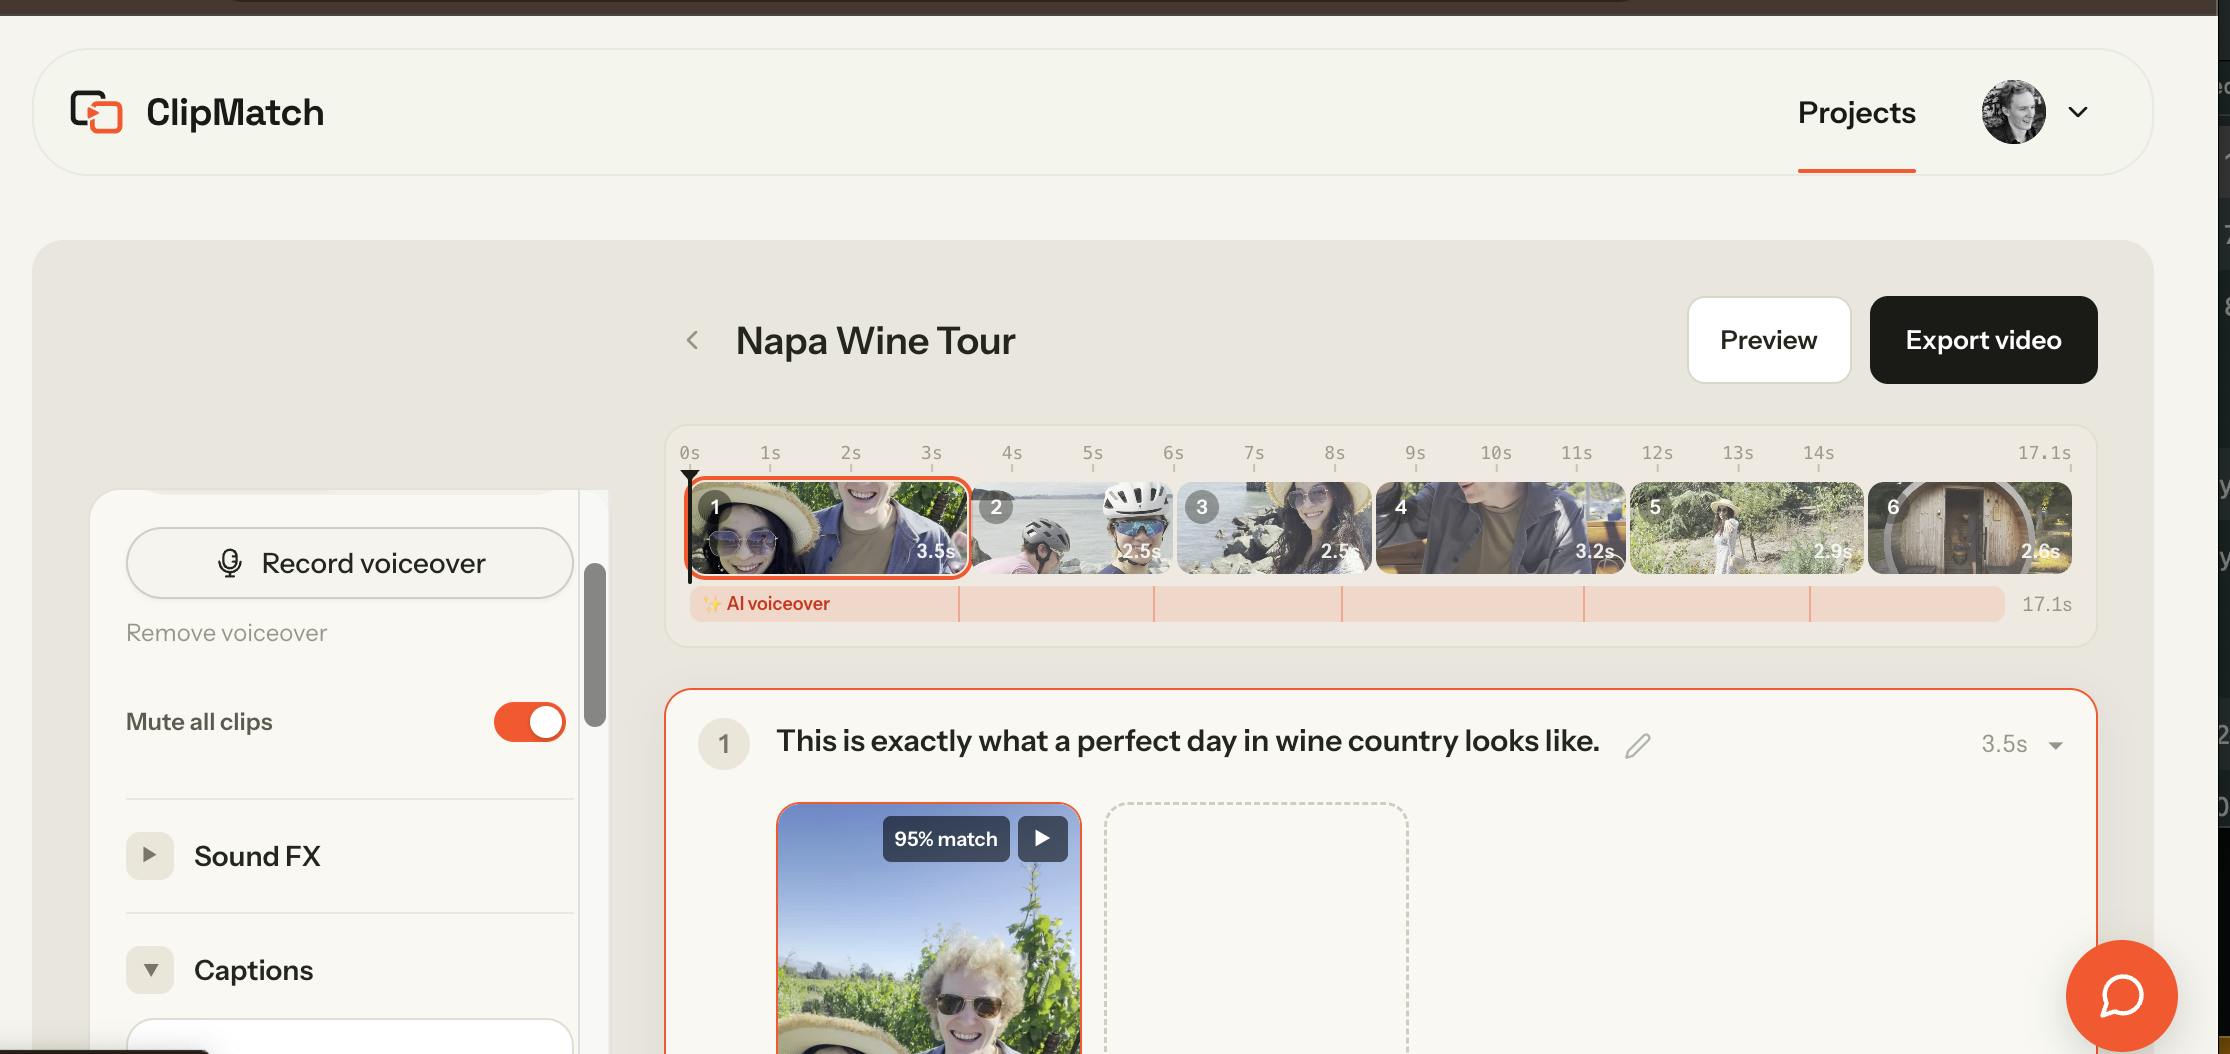Toggle the Mute all clips switch
The image size is (2230, 1054).
529,722
